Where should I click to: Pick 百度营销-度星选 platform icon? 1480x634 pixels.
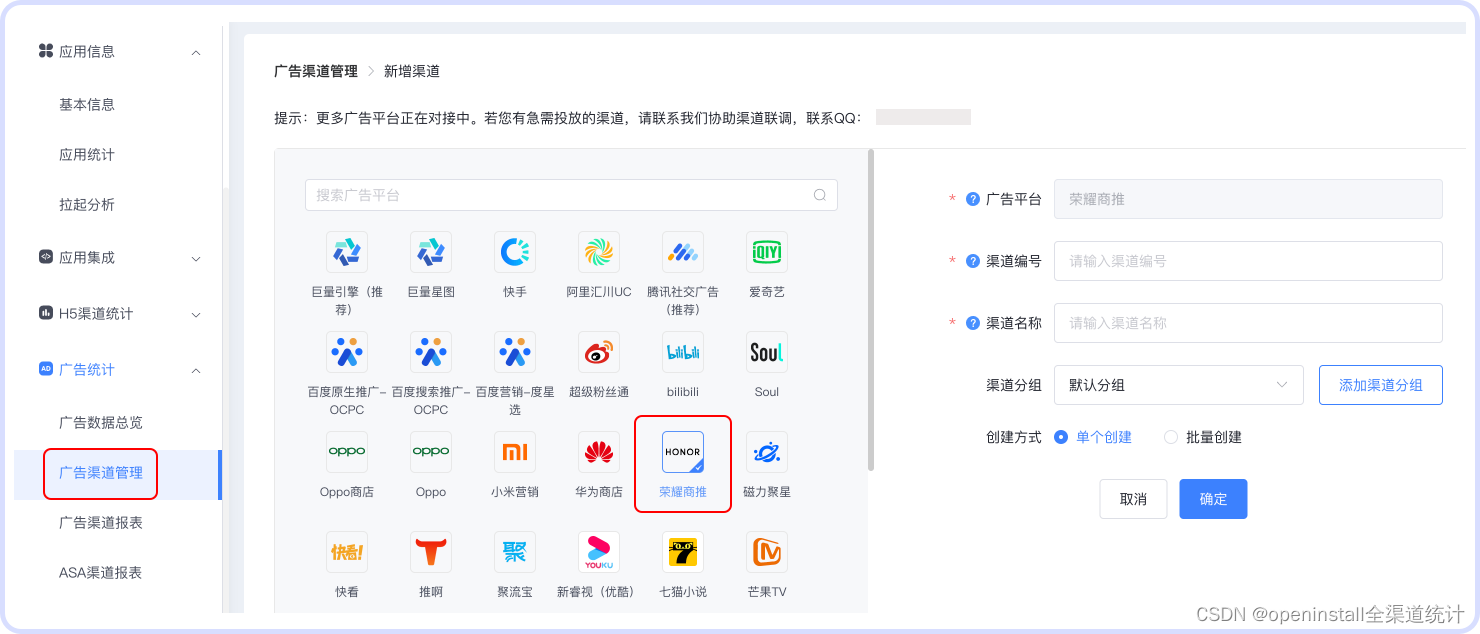click(515, 352)
